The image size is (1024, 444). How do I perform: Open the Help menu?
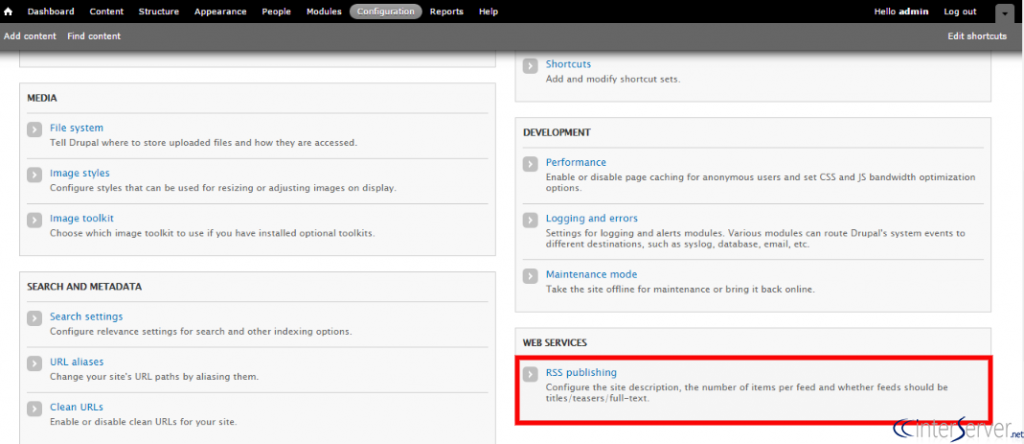click(x=488, y=11)
